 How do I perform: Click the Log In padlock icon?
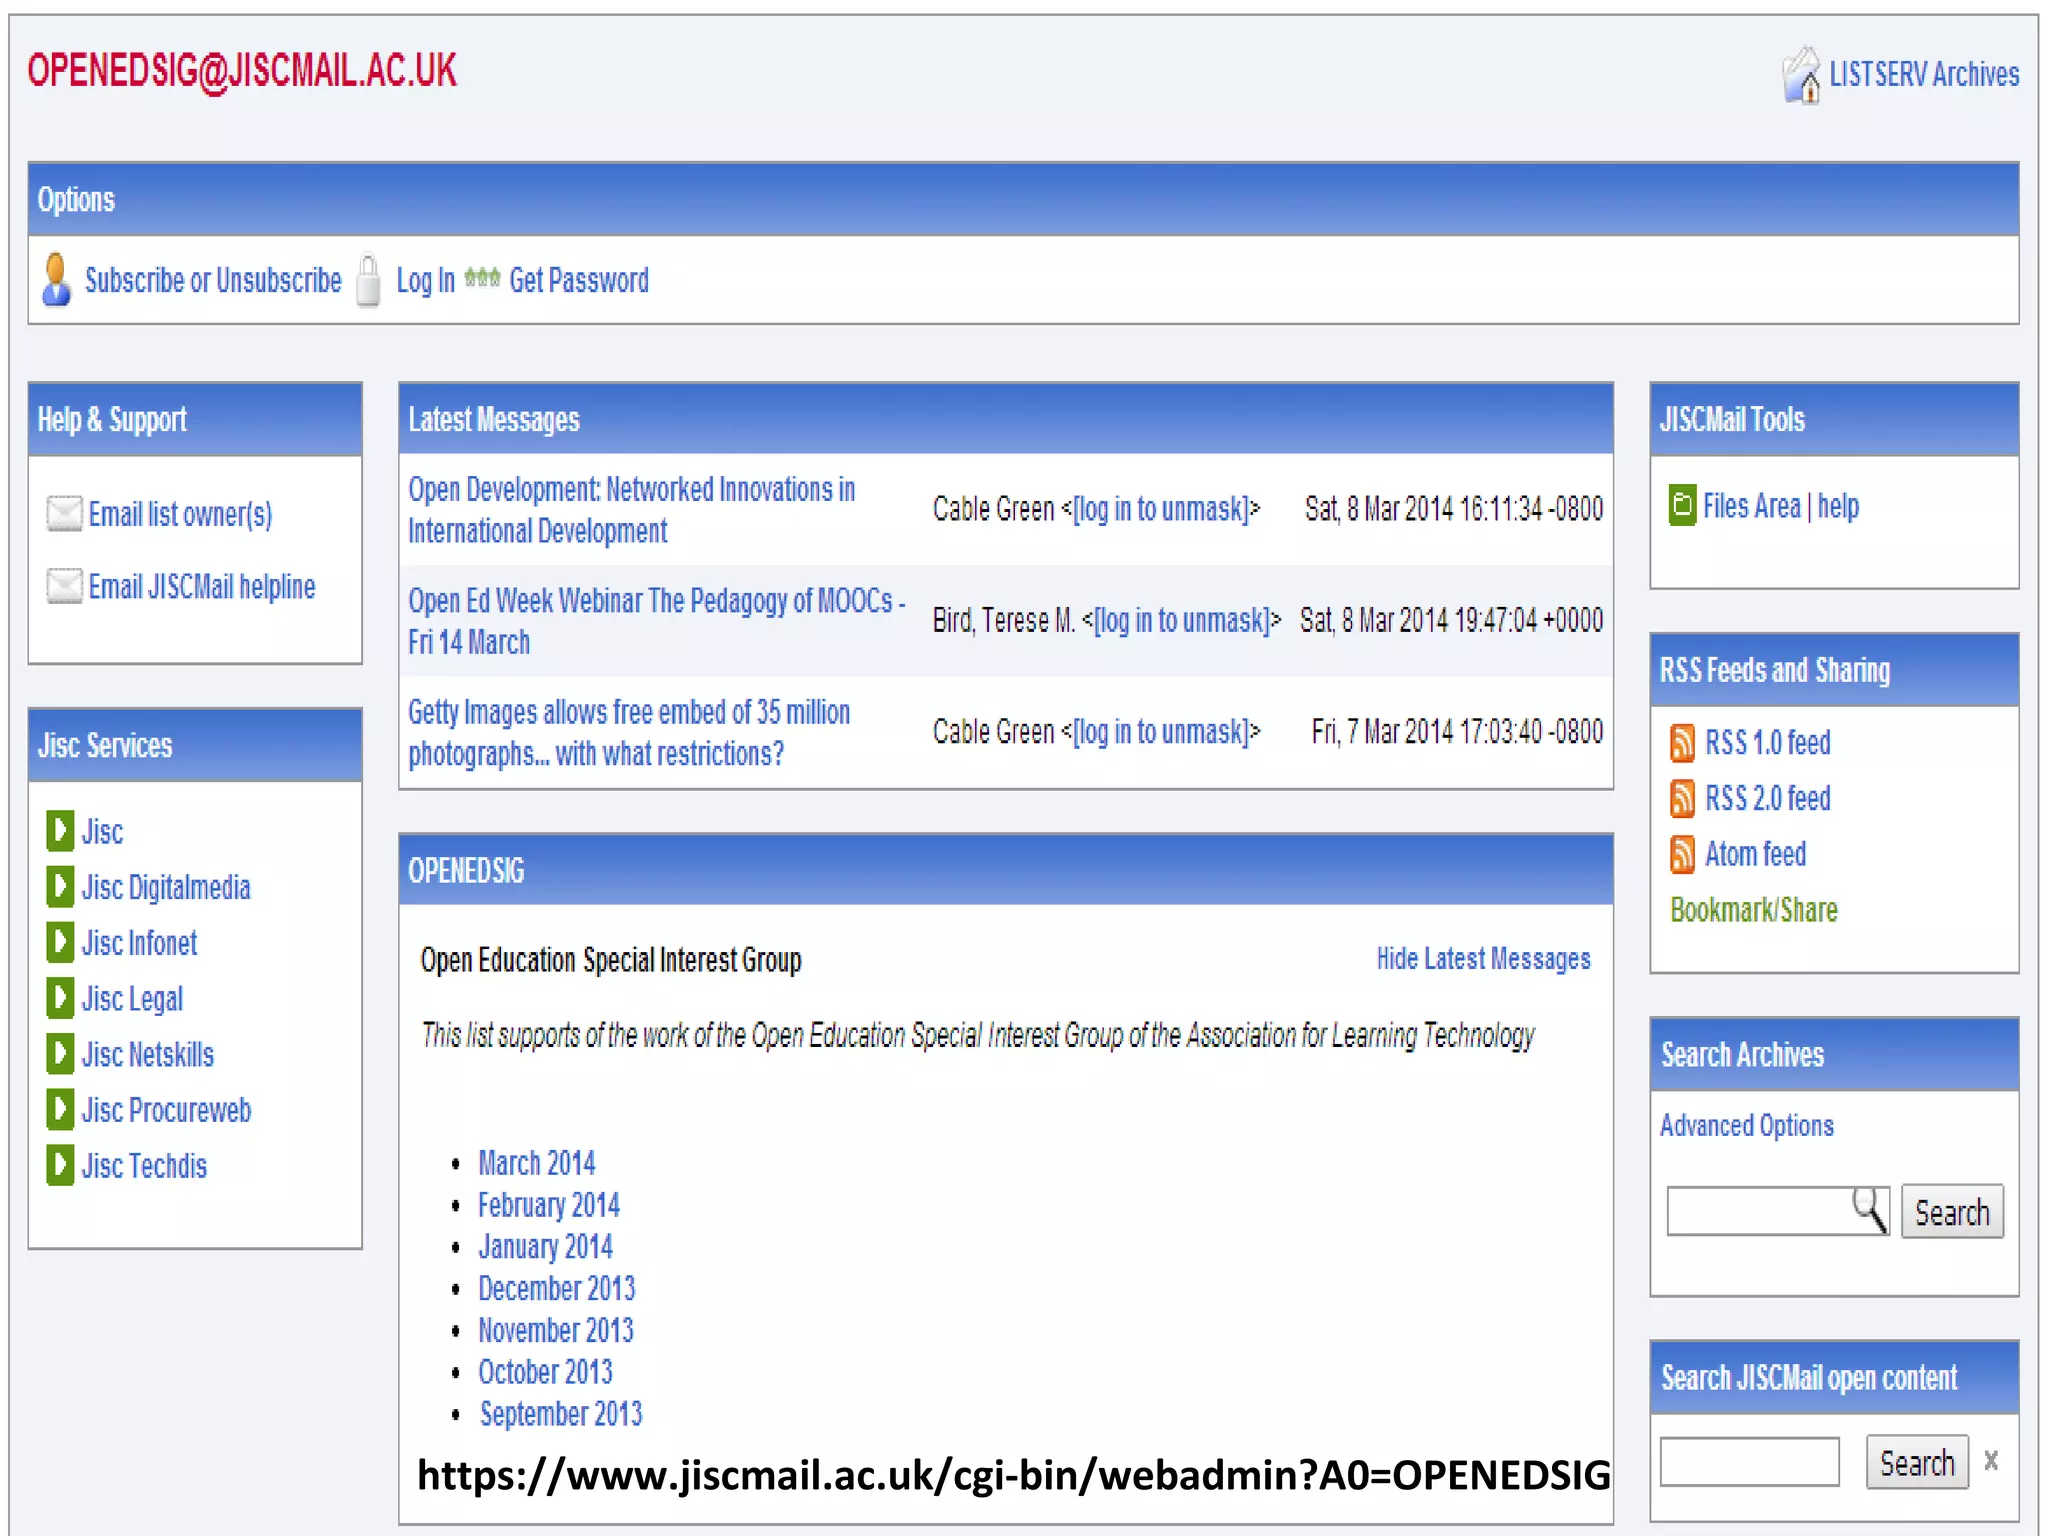point(368,280)
